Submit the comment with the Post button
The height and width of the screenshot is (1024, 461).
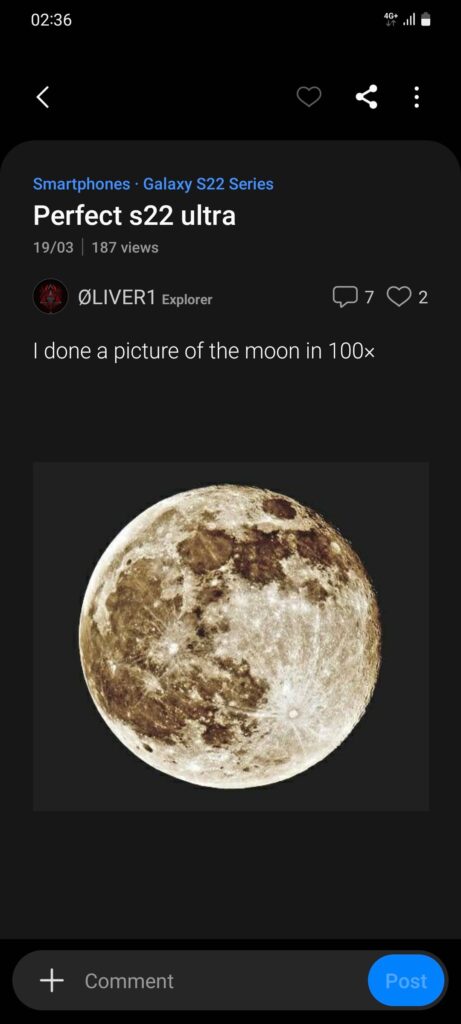pyautogui.click(x=406, y=980)
